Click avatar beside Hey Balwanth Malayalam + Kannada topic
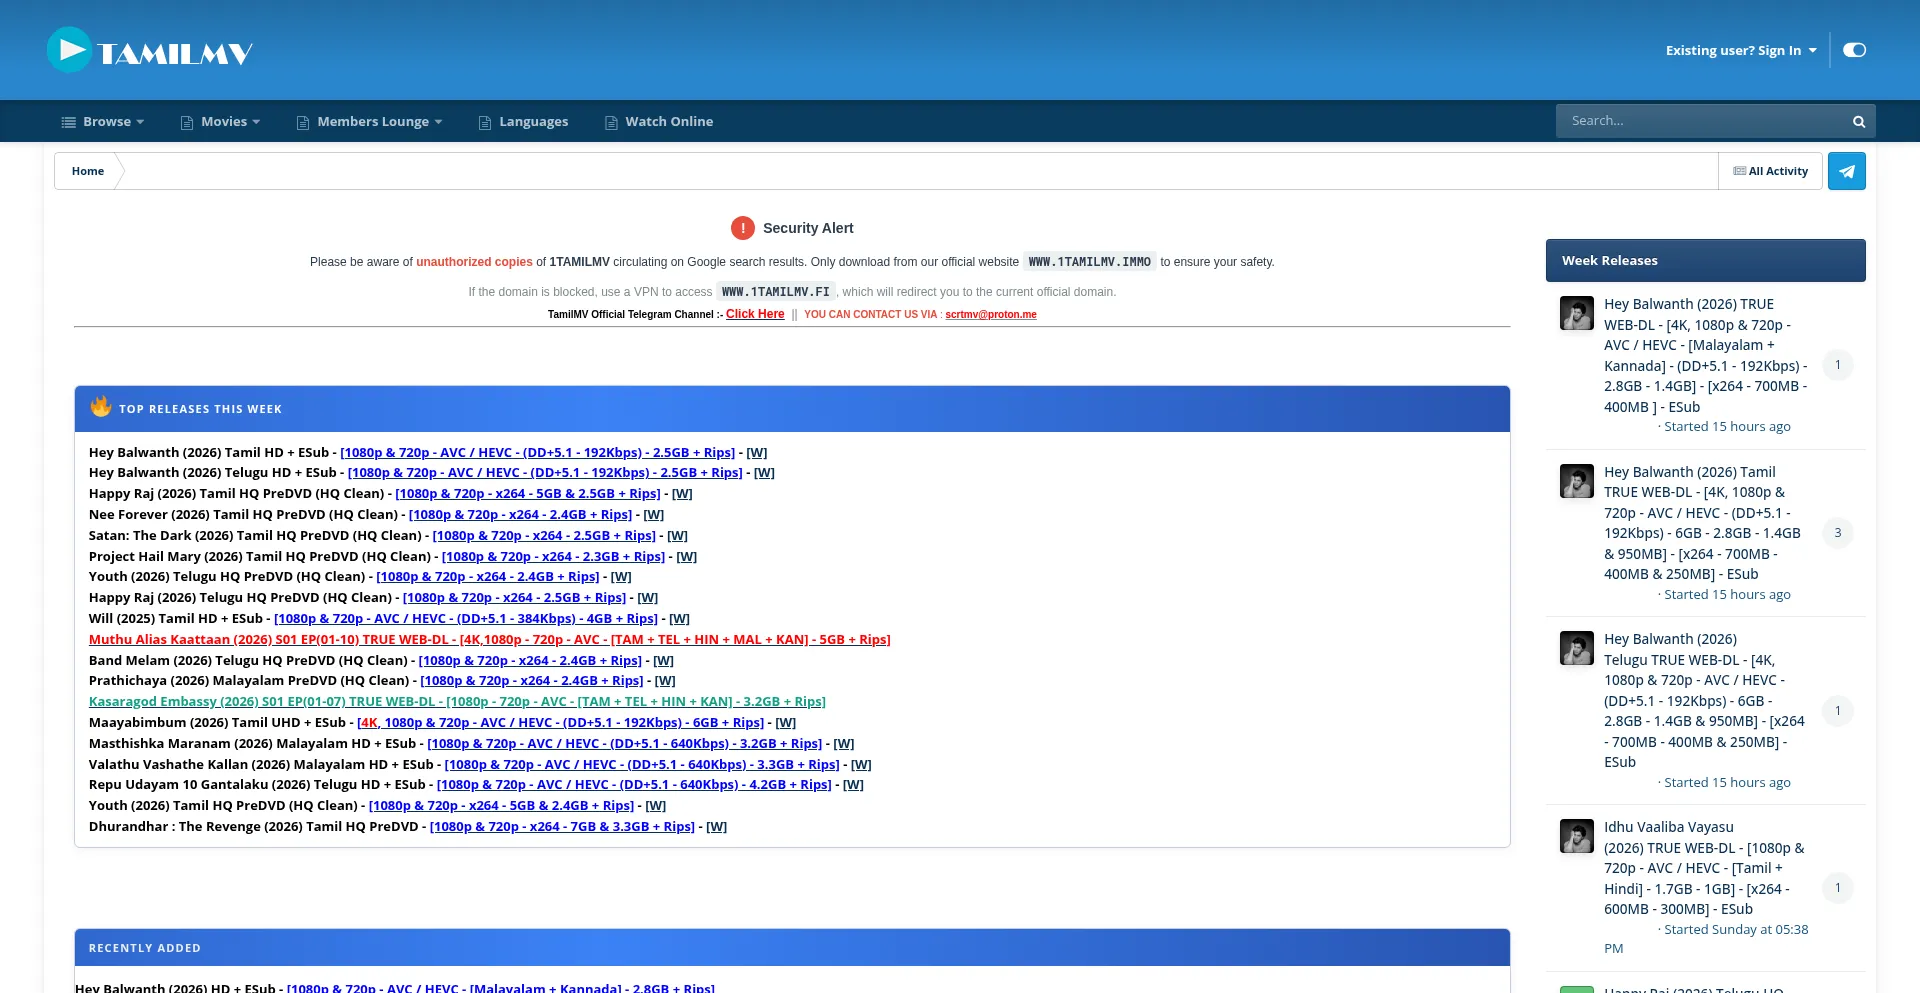Screen dimensions: 1920x993 [1577, 313]
